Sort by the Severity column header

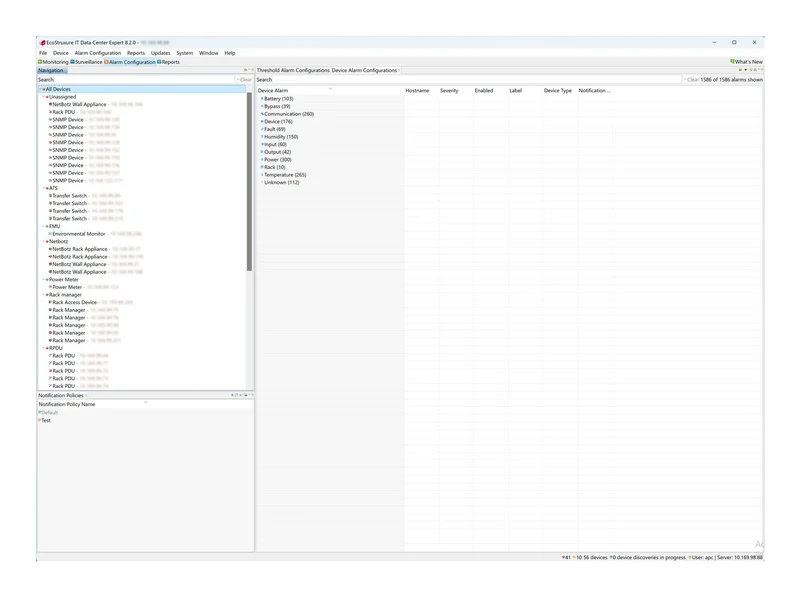click(x=449, y=91)
